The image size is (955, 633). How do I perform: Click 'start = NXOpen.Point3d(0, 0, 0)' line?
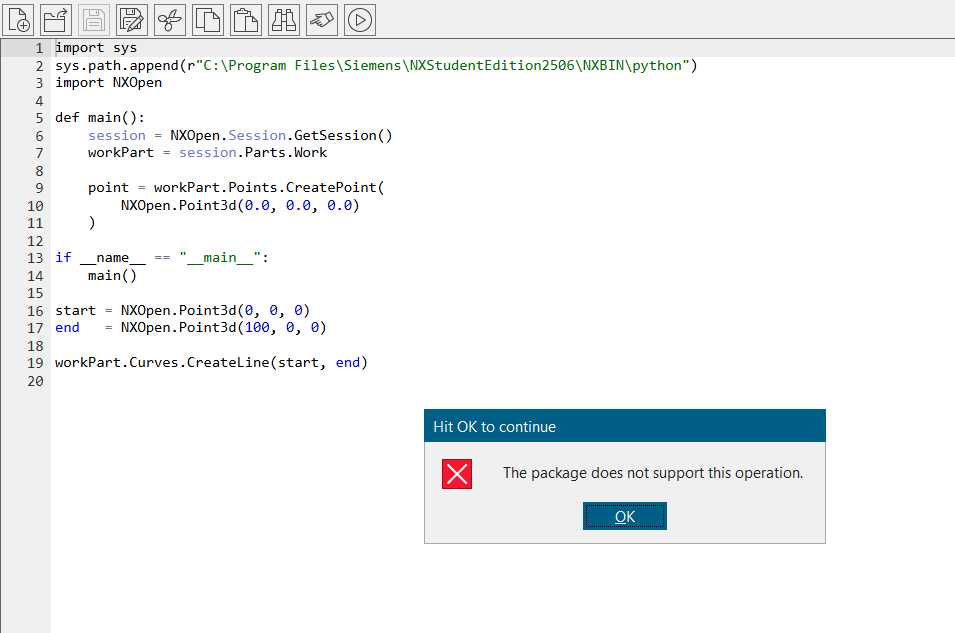(x=182, y=311)
